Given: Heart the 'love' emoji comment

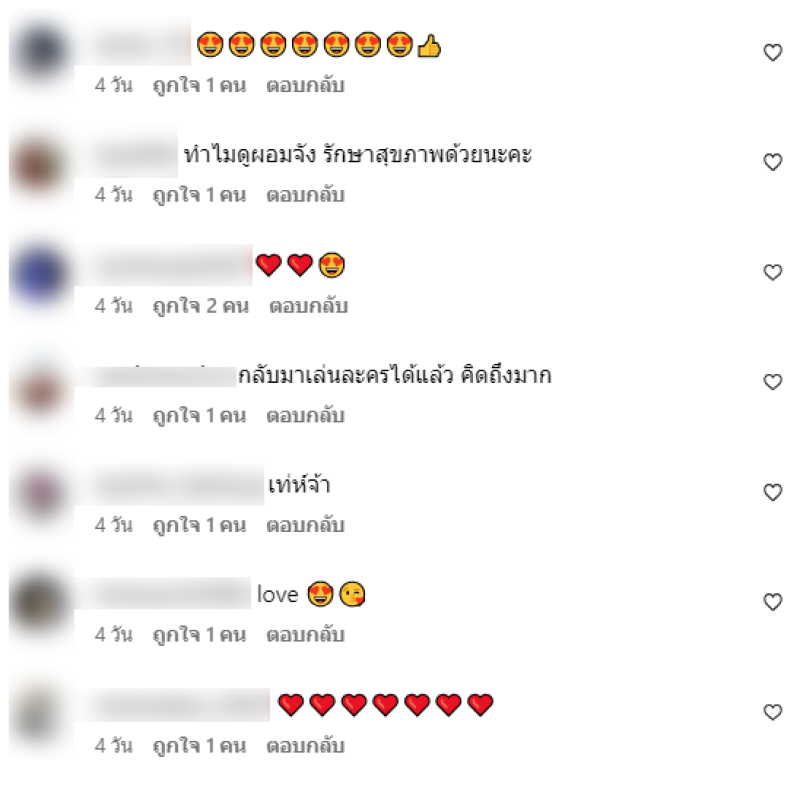Looking at the screenshot, I should pos(772,602).
